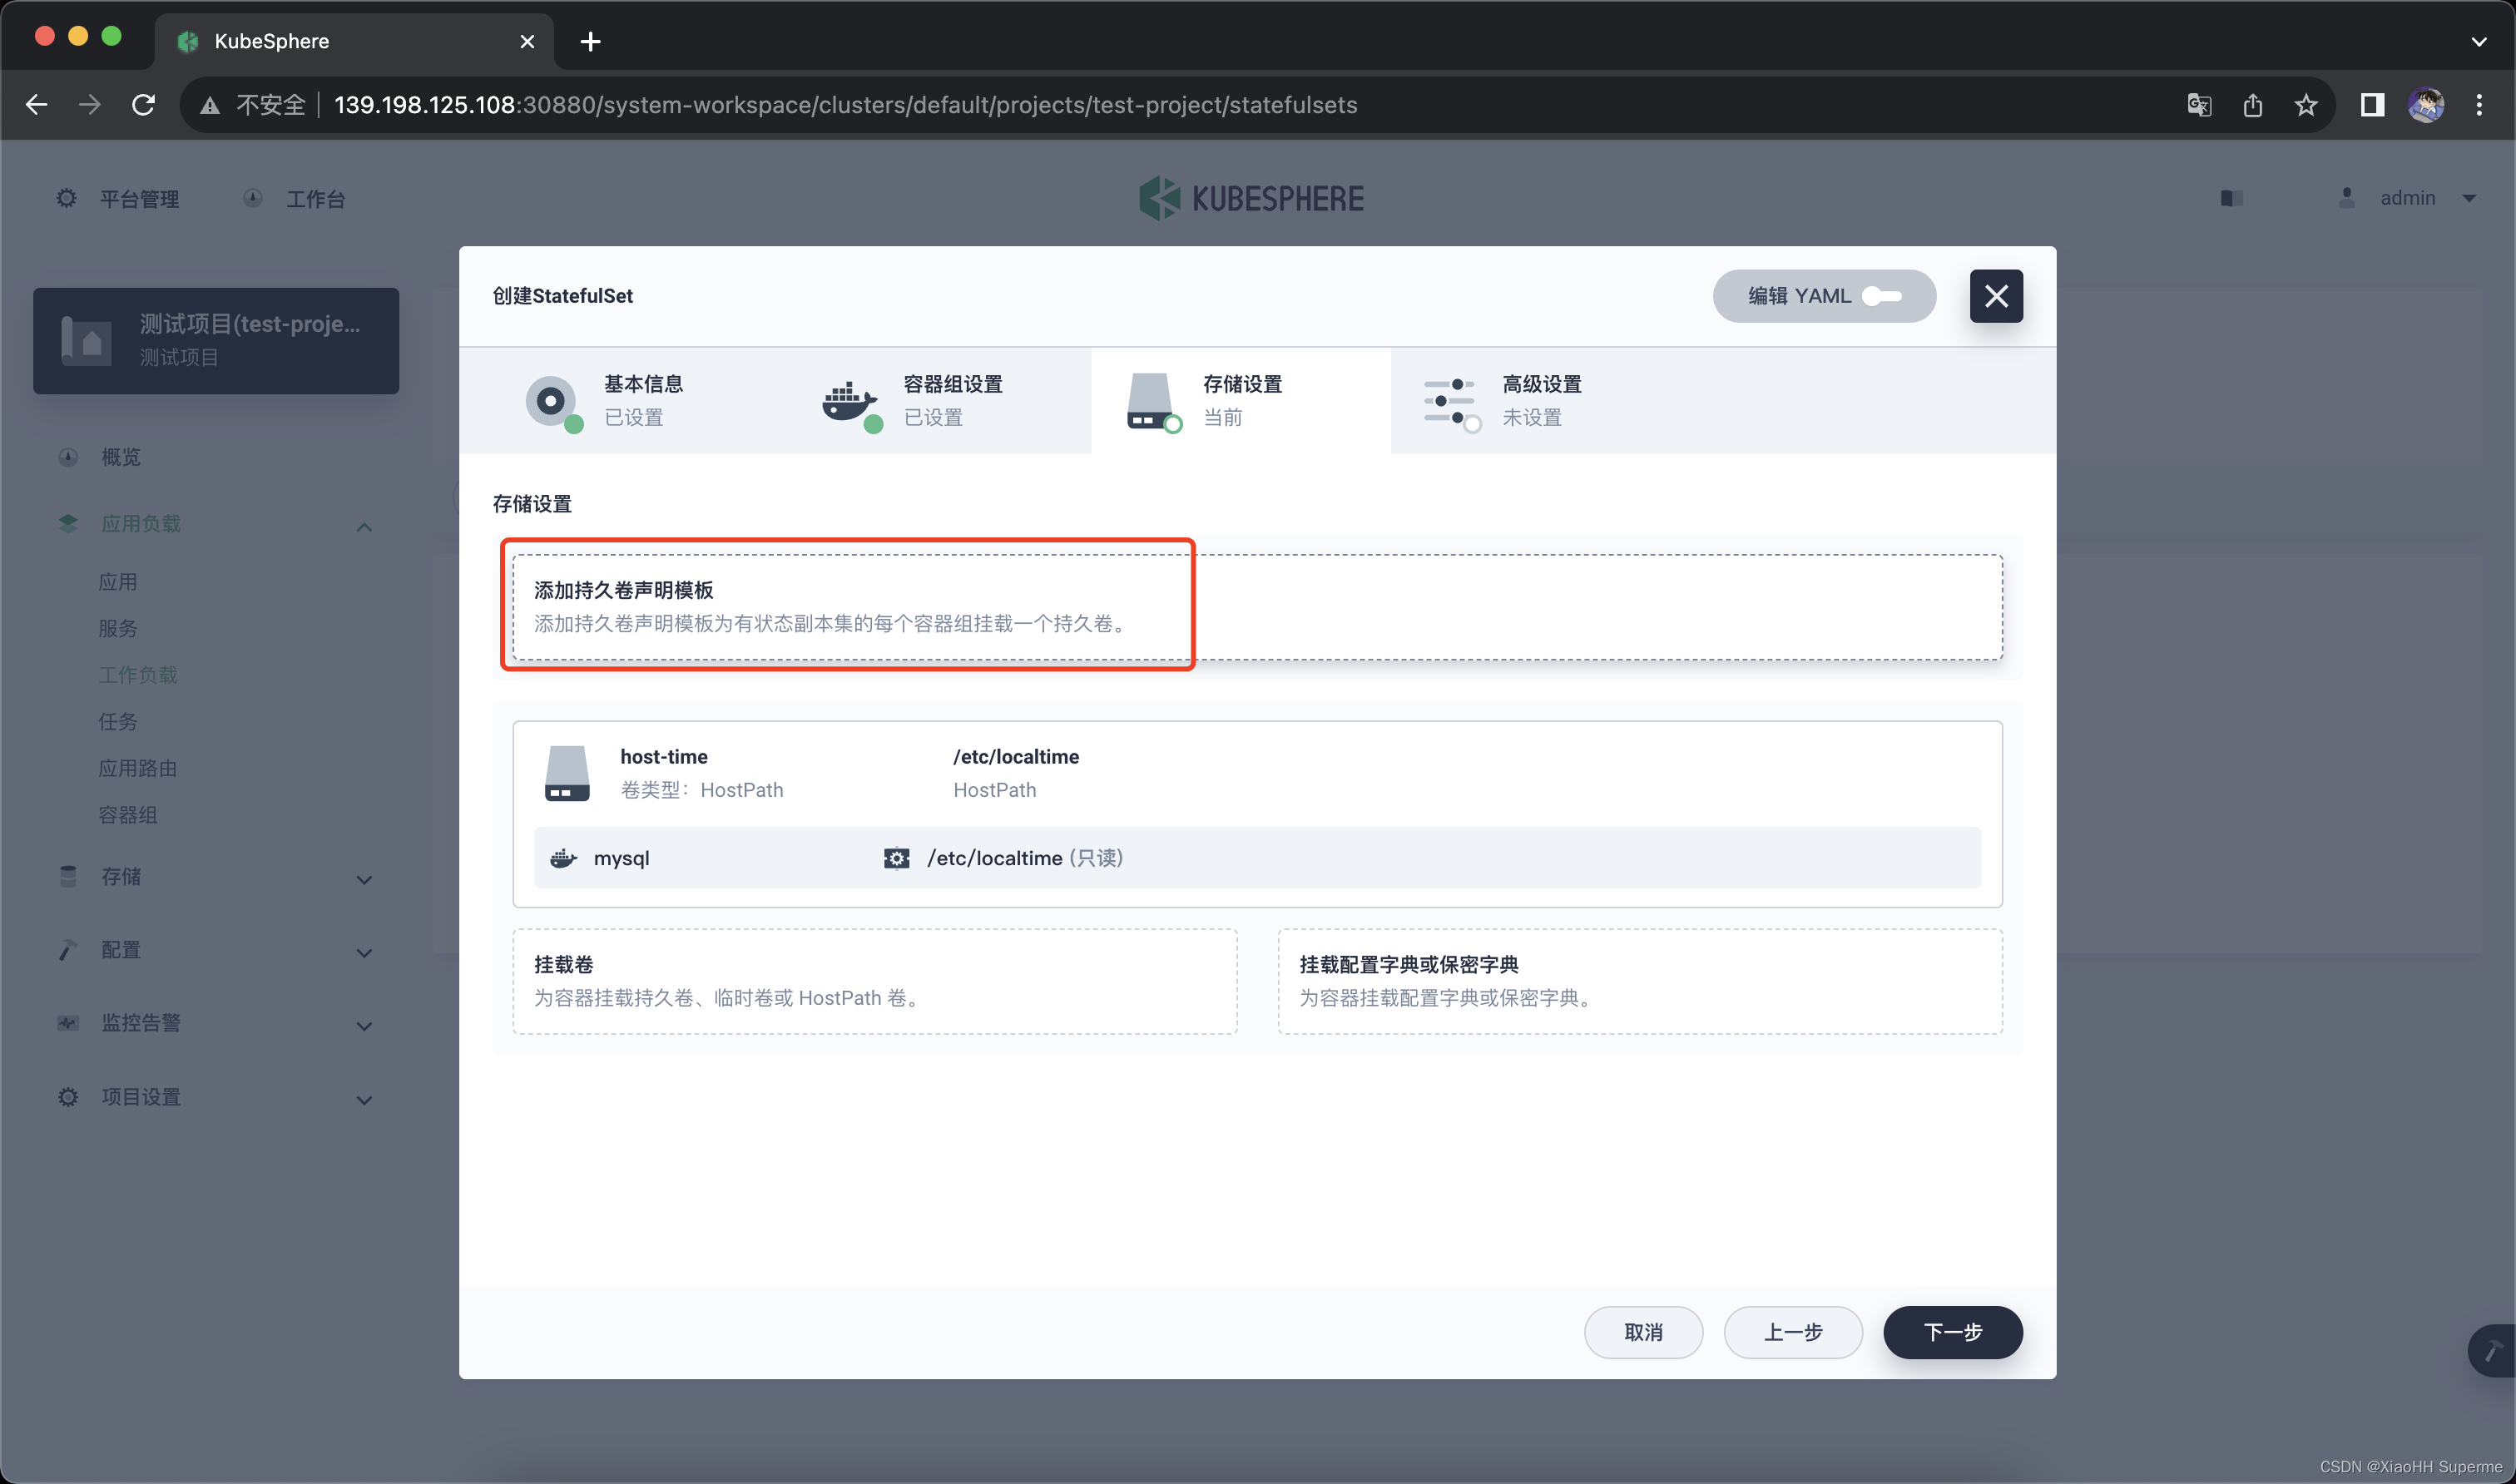Expand the admin user dropdown
Image resolution: width=2516 pixels, height=1484 pixels.
(2469, 198)
